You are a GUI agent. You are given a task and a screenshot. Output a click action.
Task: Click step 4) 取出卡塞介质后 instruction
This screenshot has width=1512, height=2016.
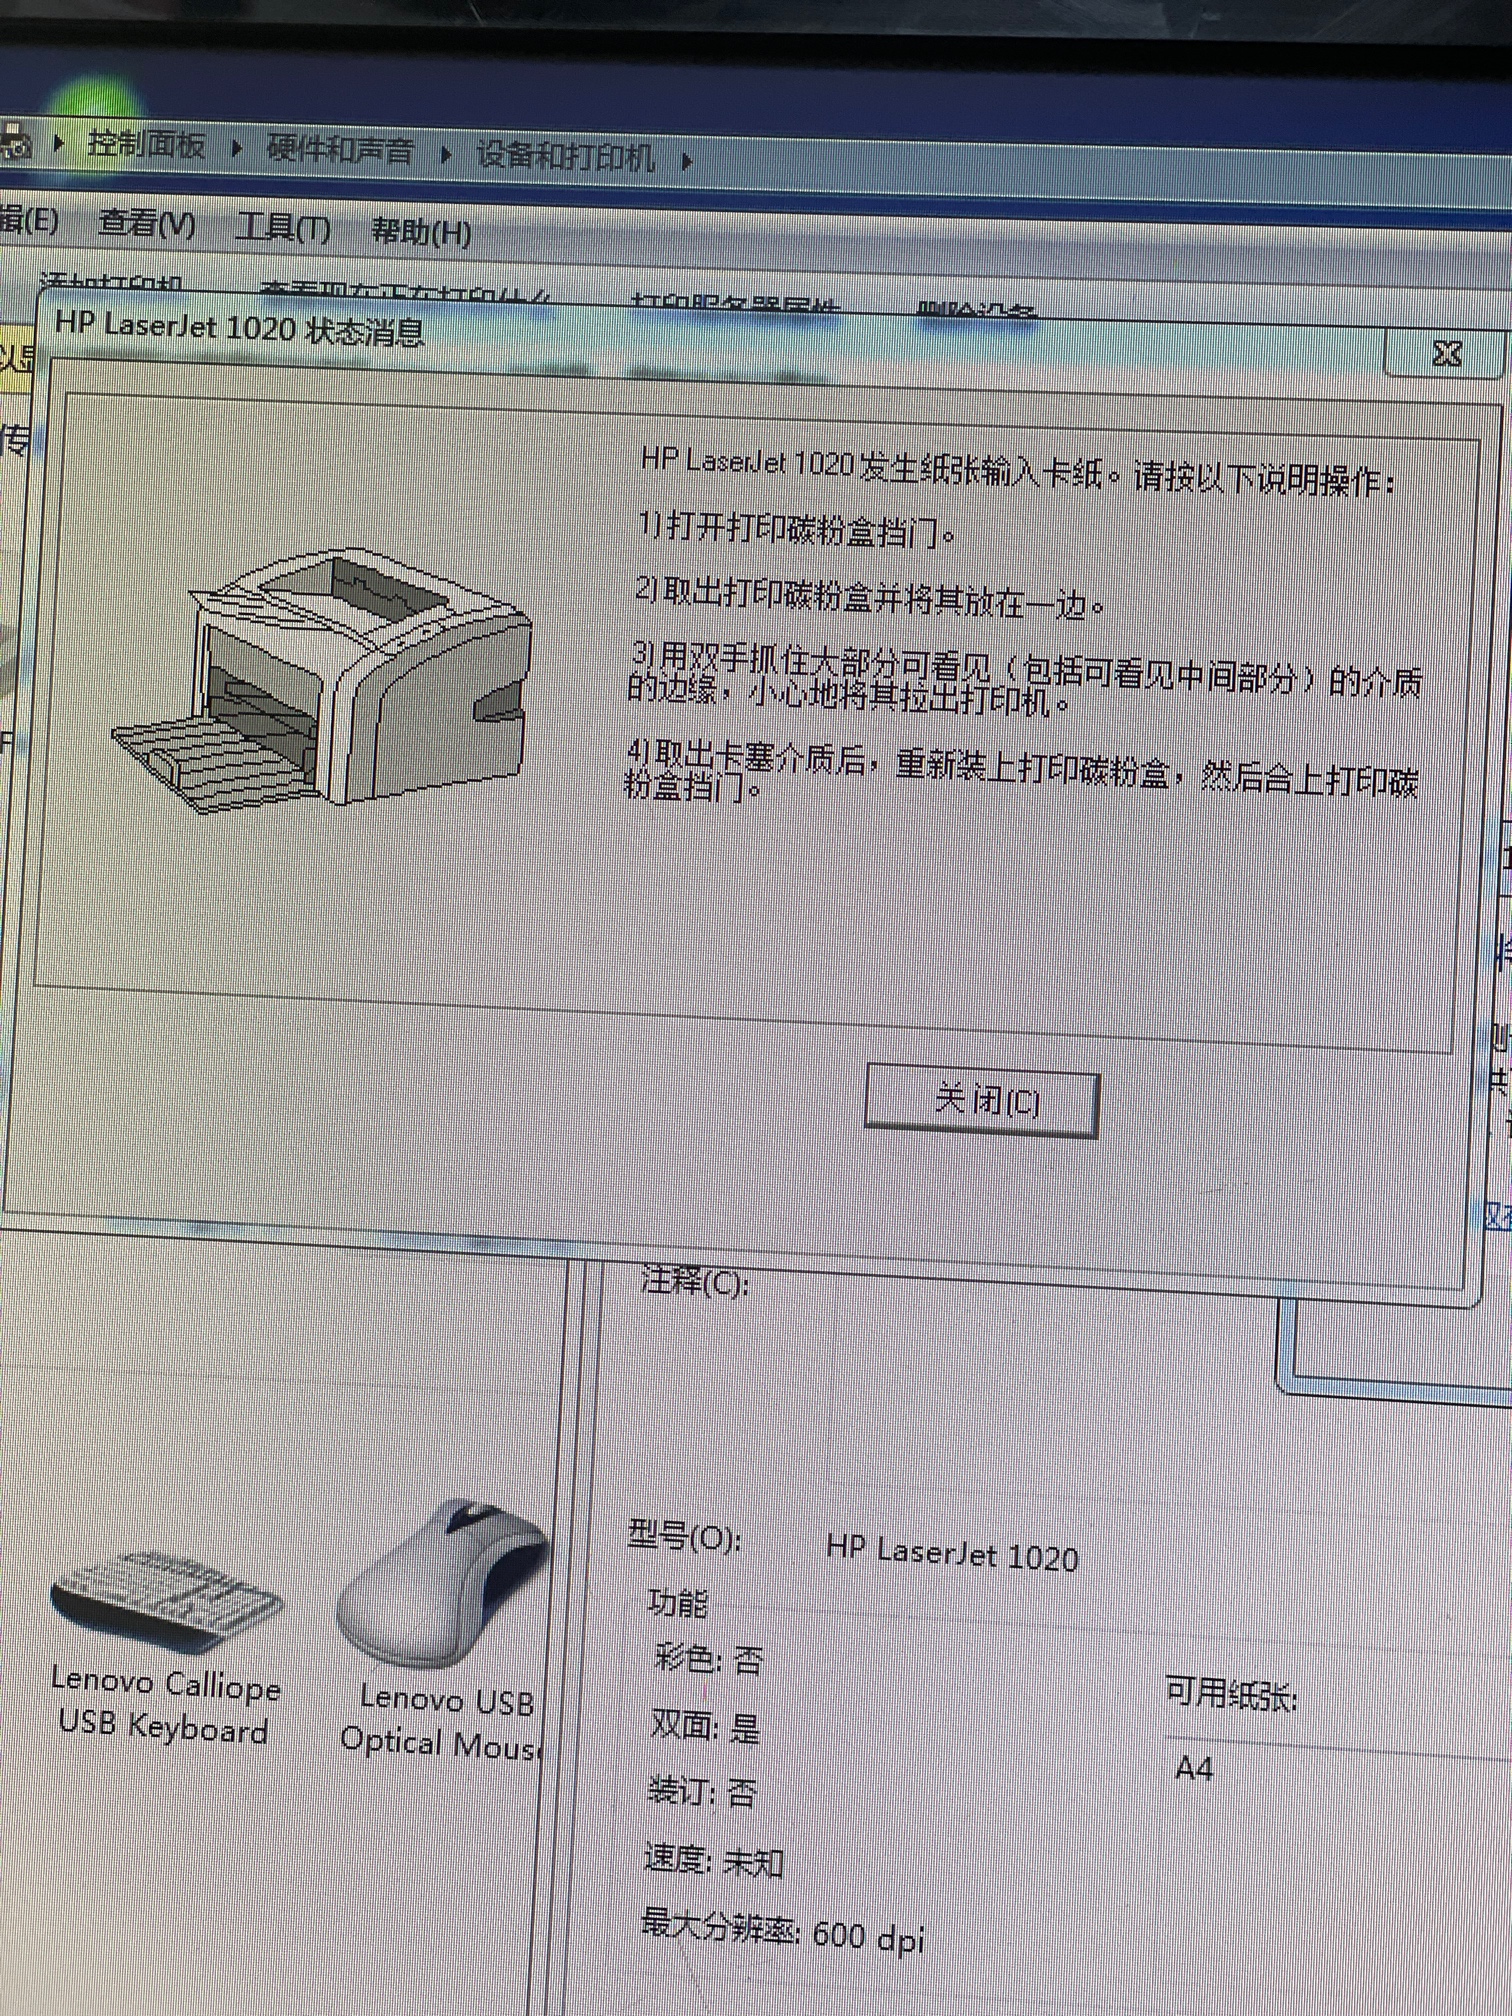1021,773
